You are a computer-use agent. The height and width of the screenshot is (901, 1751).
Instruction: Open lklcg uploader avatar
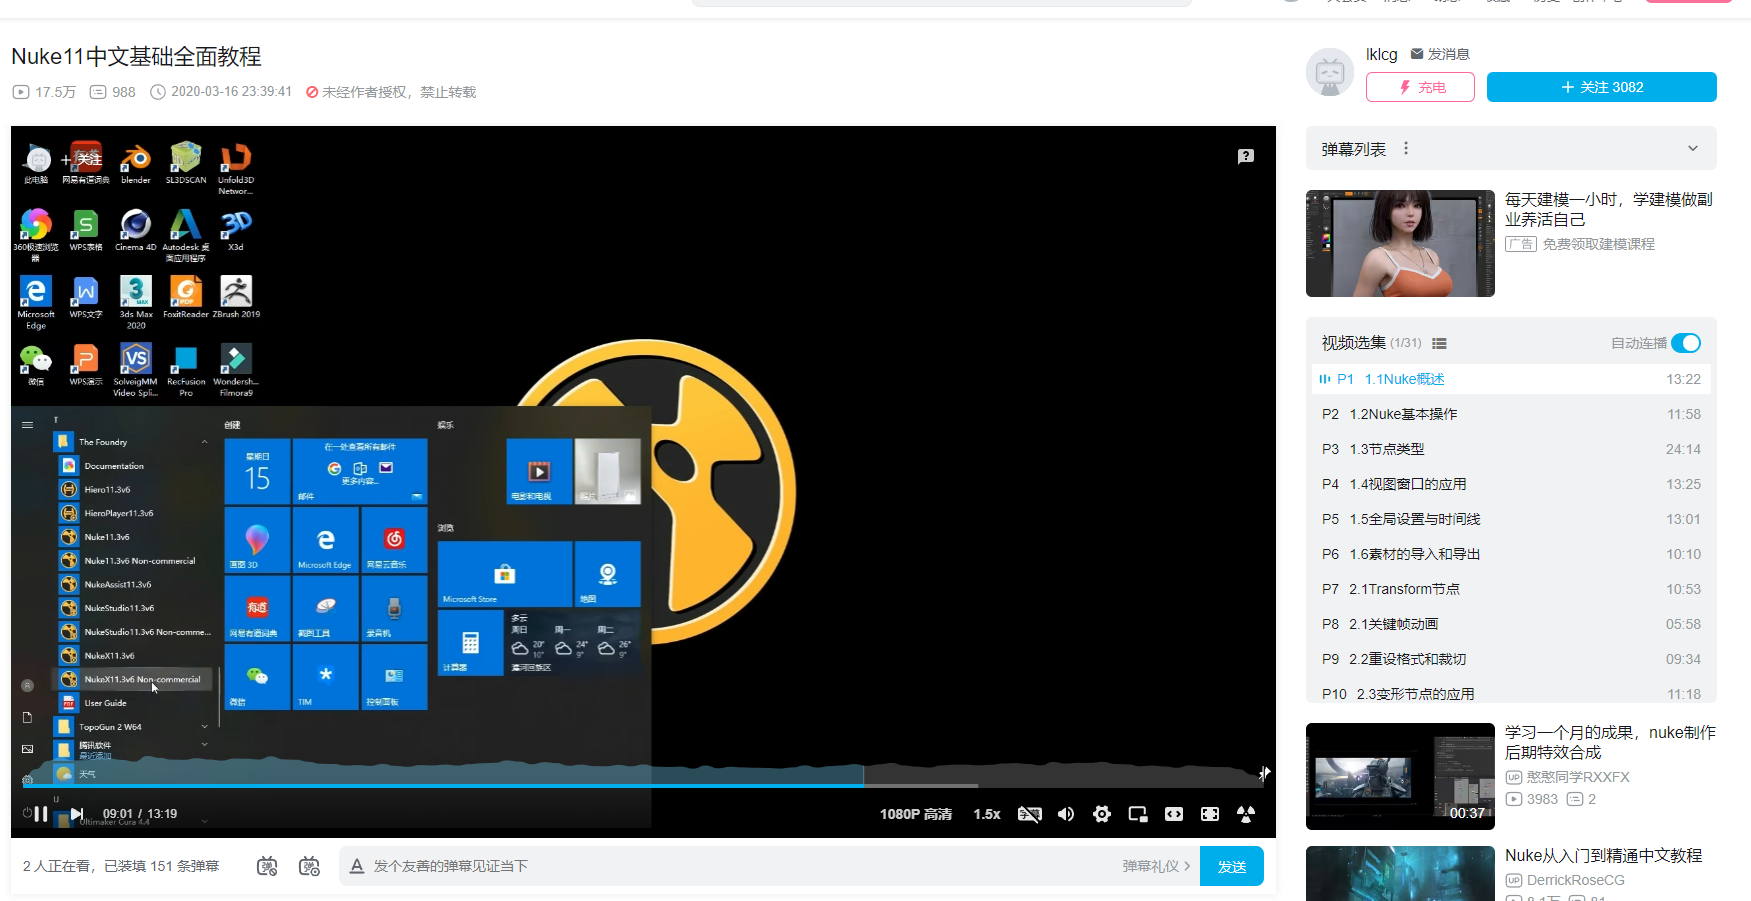(x=1330, y=72)
